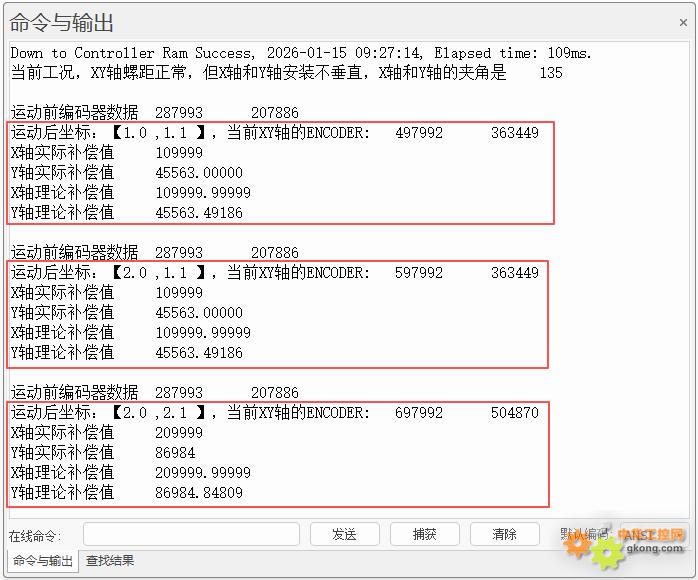Click the 当前工况 status line
The image size is (698, 580).
[x=285, y=73]
